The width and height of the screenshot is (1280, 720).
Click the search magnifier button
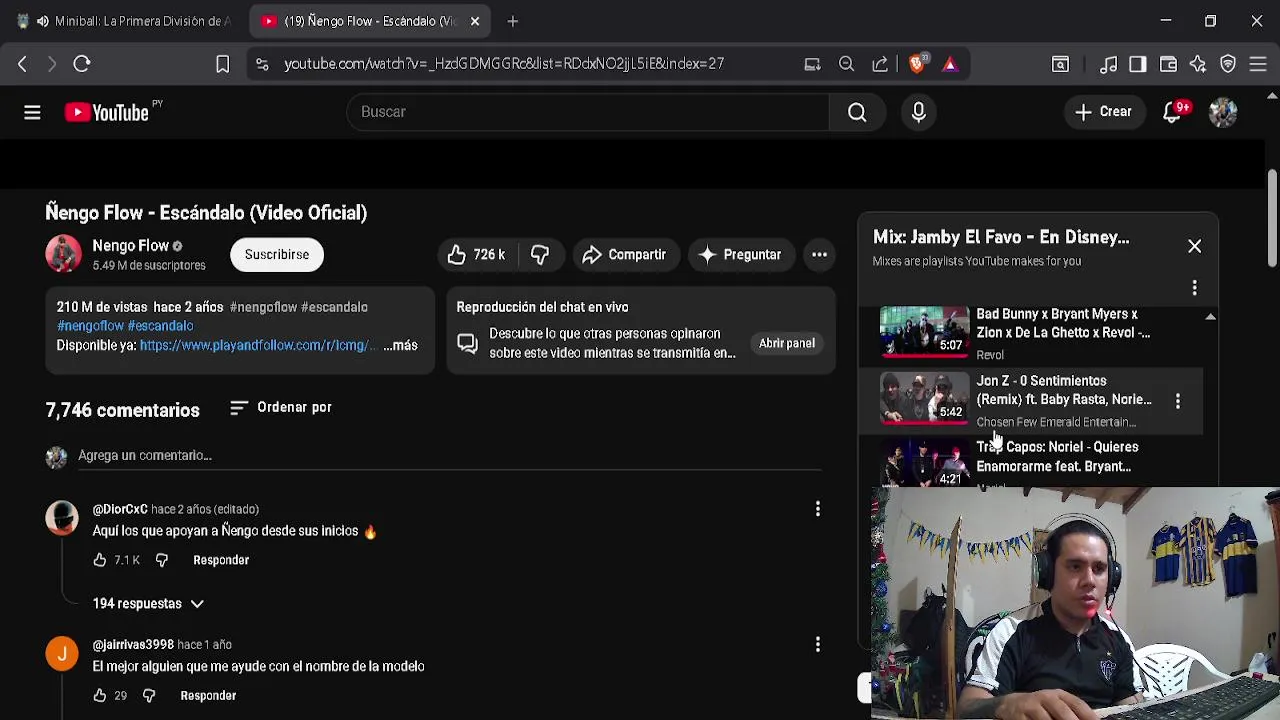857,112
